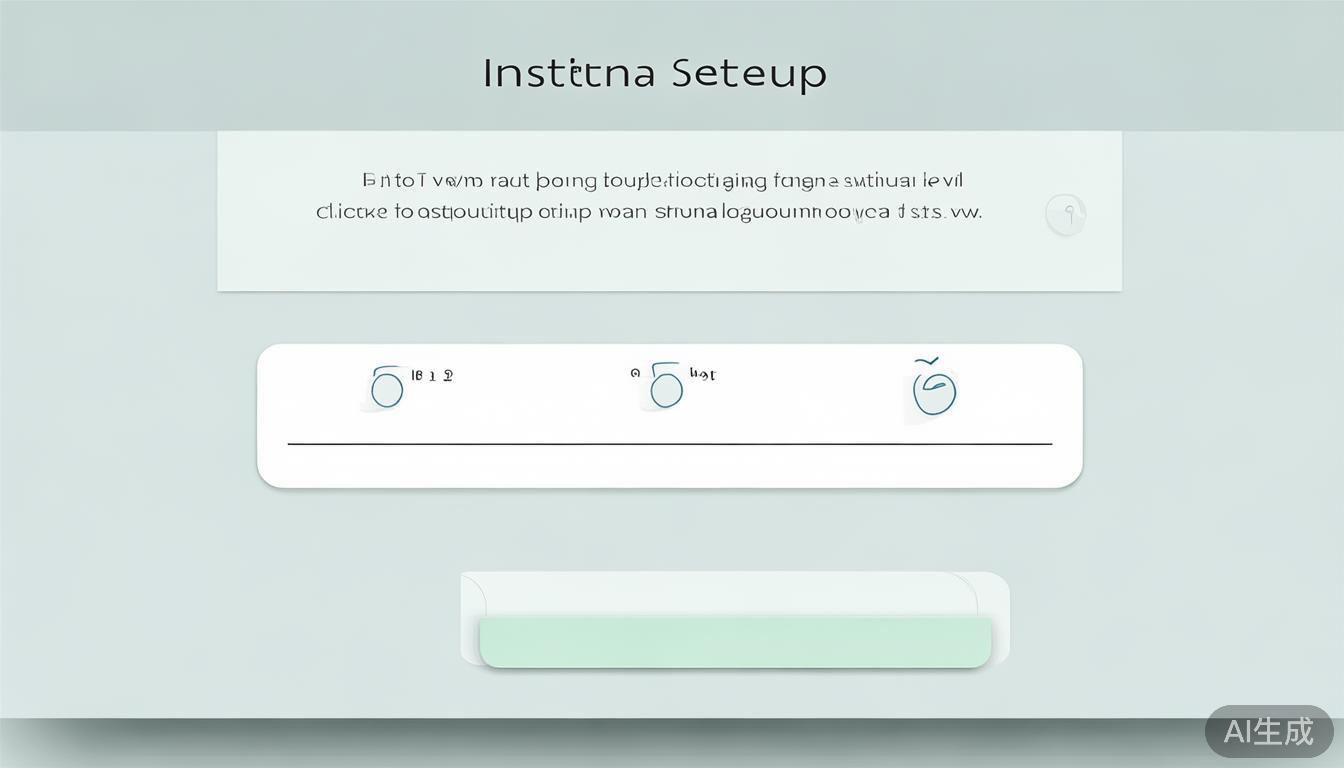Click the checkmark above the right circle
Screen dimensions: 1344x768
tap(927, 360)
